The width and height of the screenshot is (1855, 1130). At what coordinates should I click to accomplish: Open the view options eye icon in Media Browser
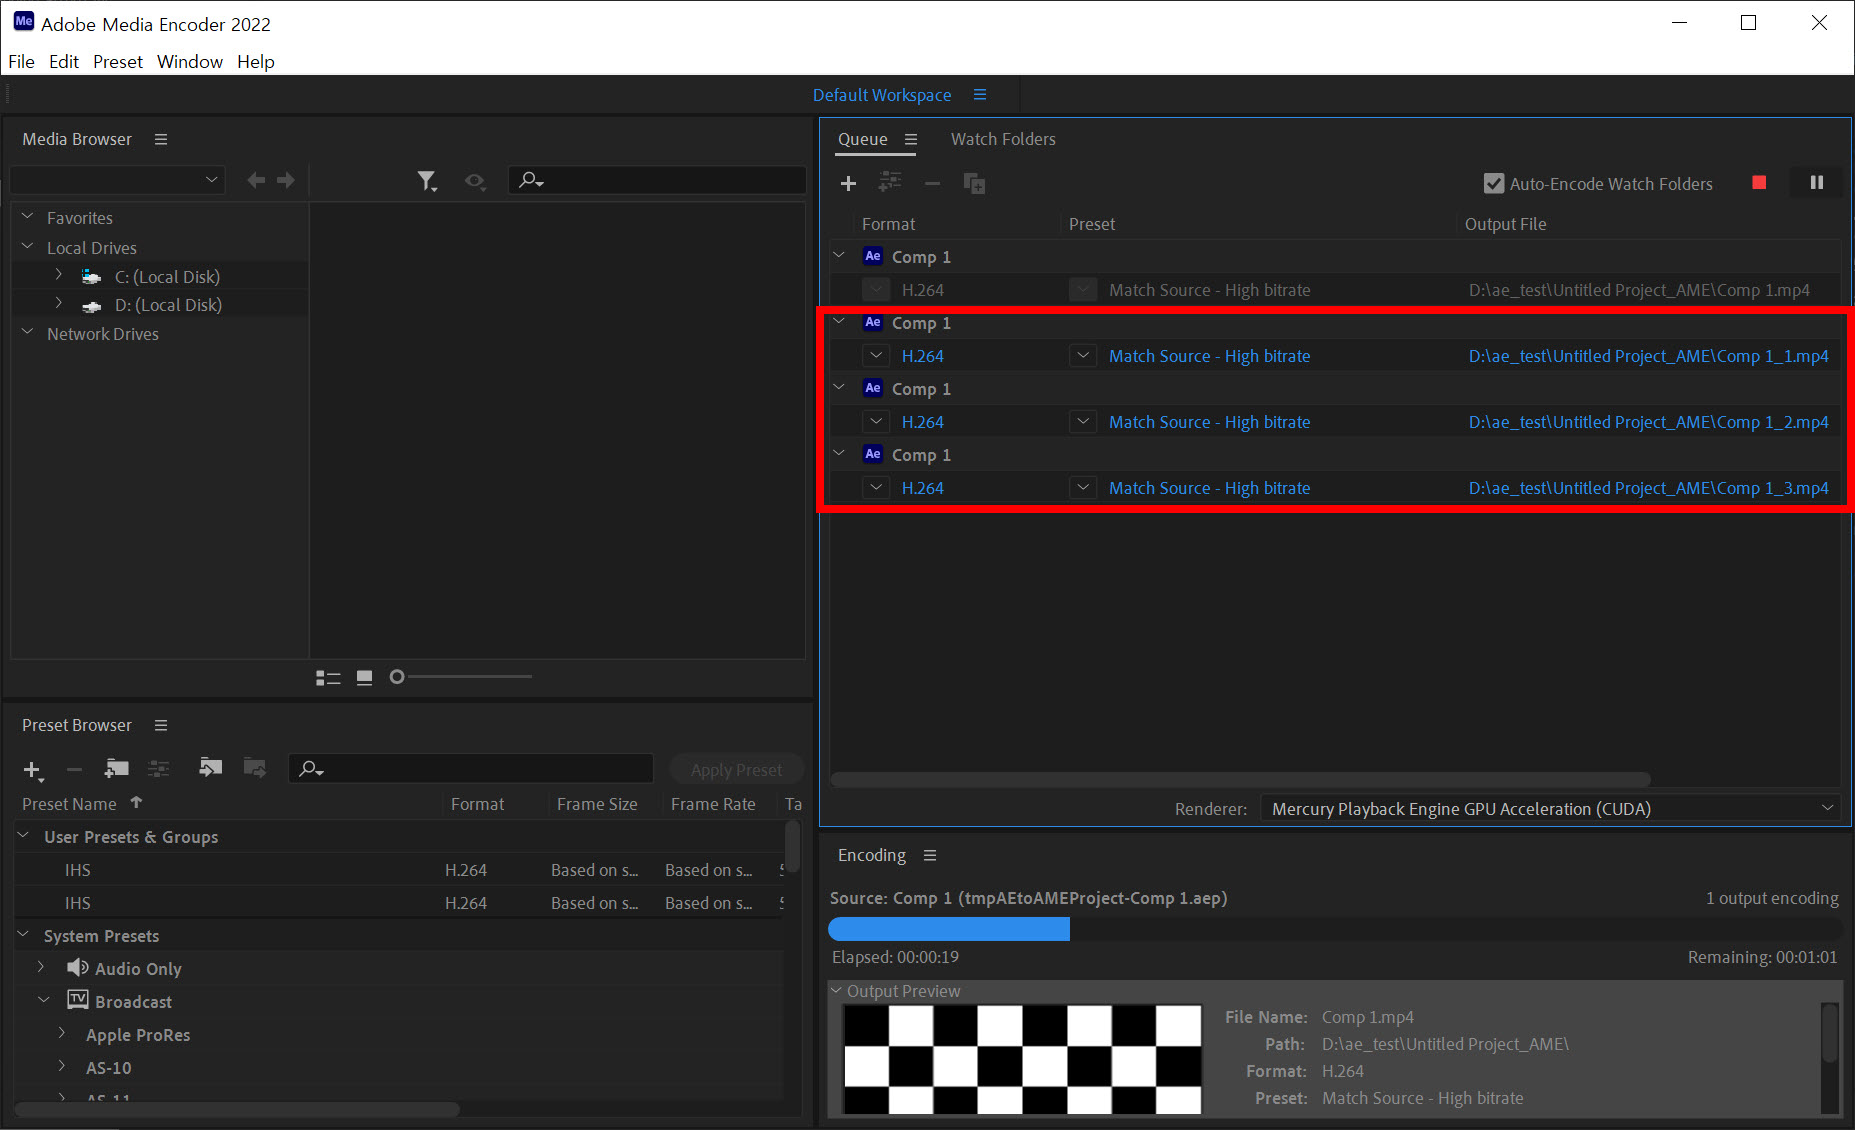(x=475, y=181)
